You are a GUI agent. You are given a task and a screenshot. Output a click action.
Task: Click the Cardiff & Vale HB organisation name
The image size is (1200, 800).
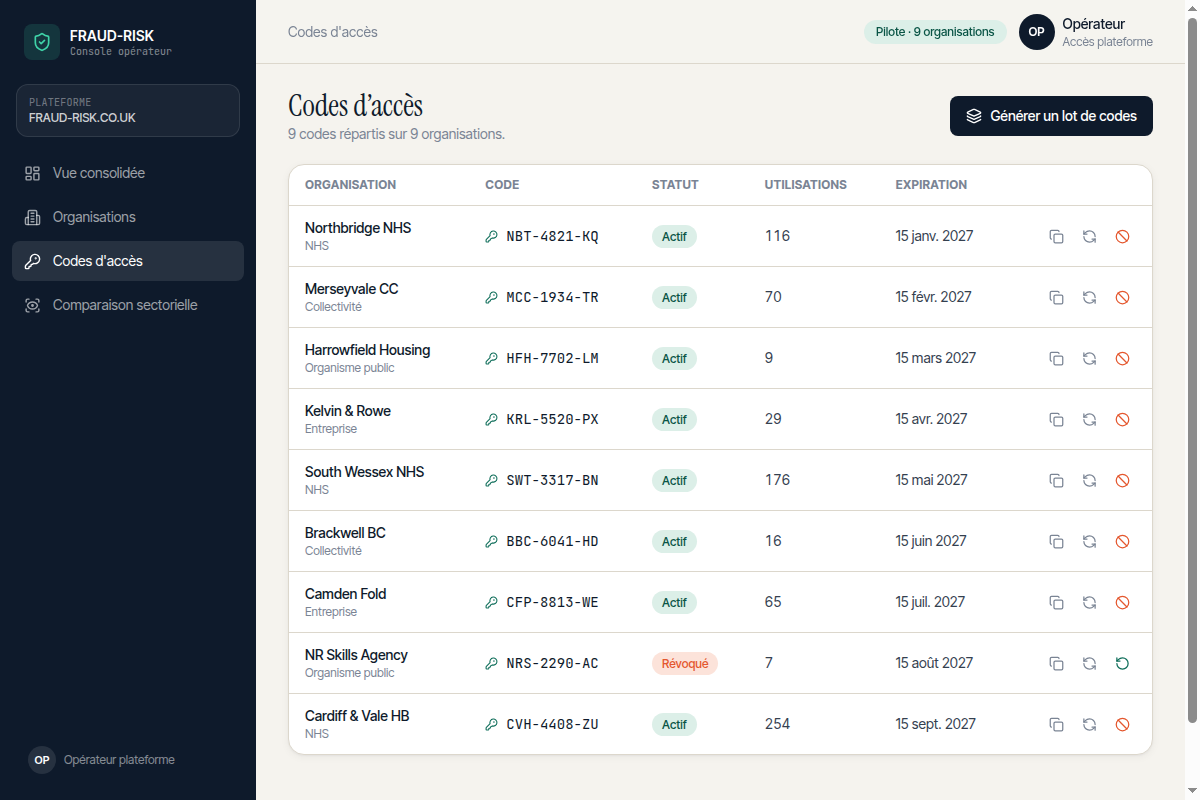tap(357, 716)
